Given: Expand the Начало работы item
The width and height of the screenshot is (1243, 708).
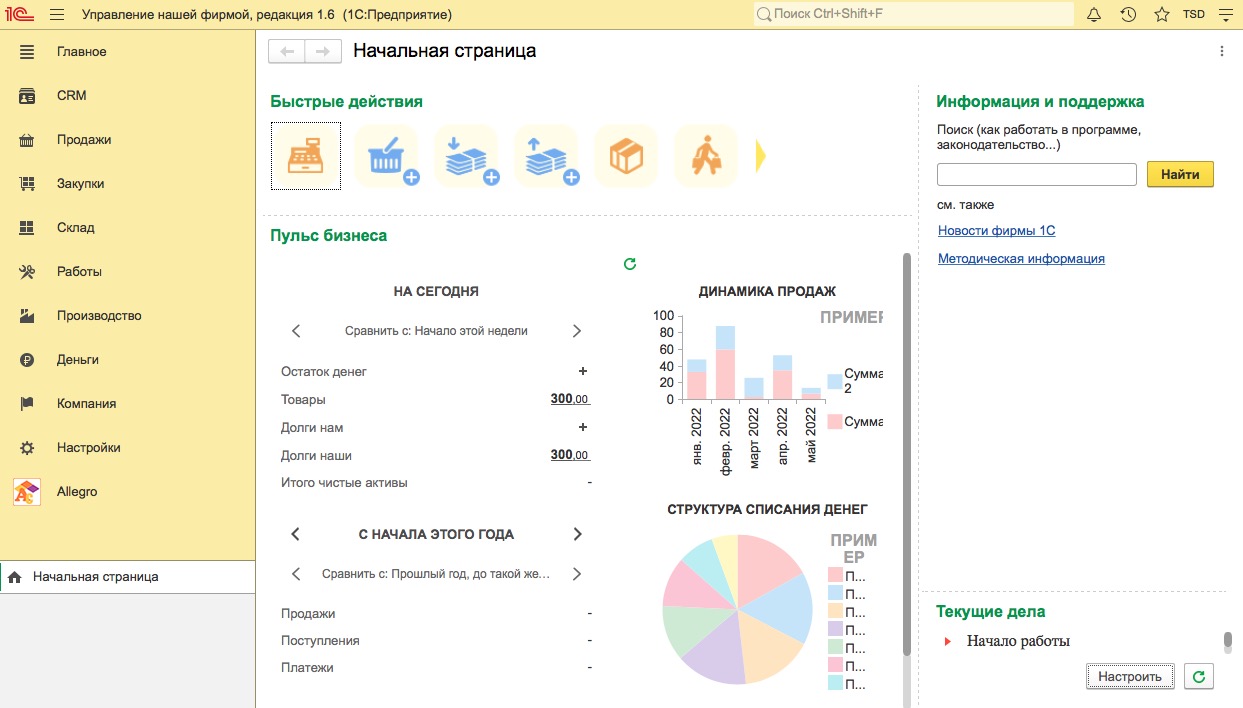Looking at the screenshot, I should 947,641.
